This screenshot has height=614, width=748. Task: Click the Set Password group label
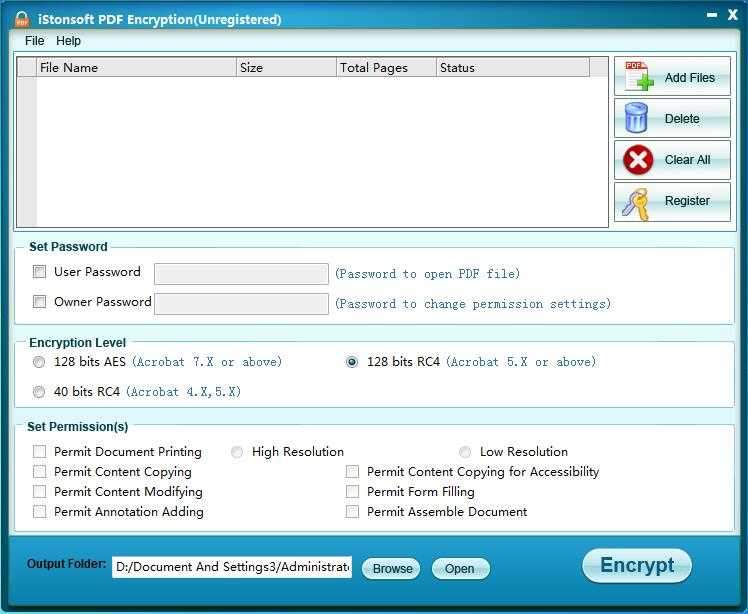click(68, 247)
